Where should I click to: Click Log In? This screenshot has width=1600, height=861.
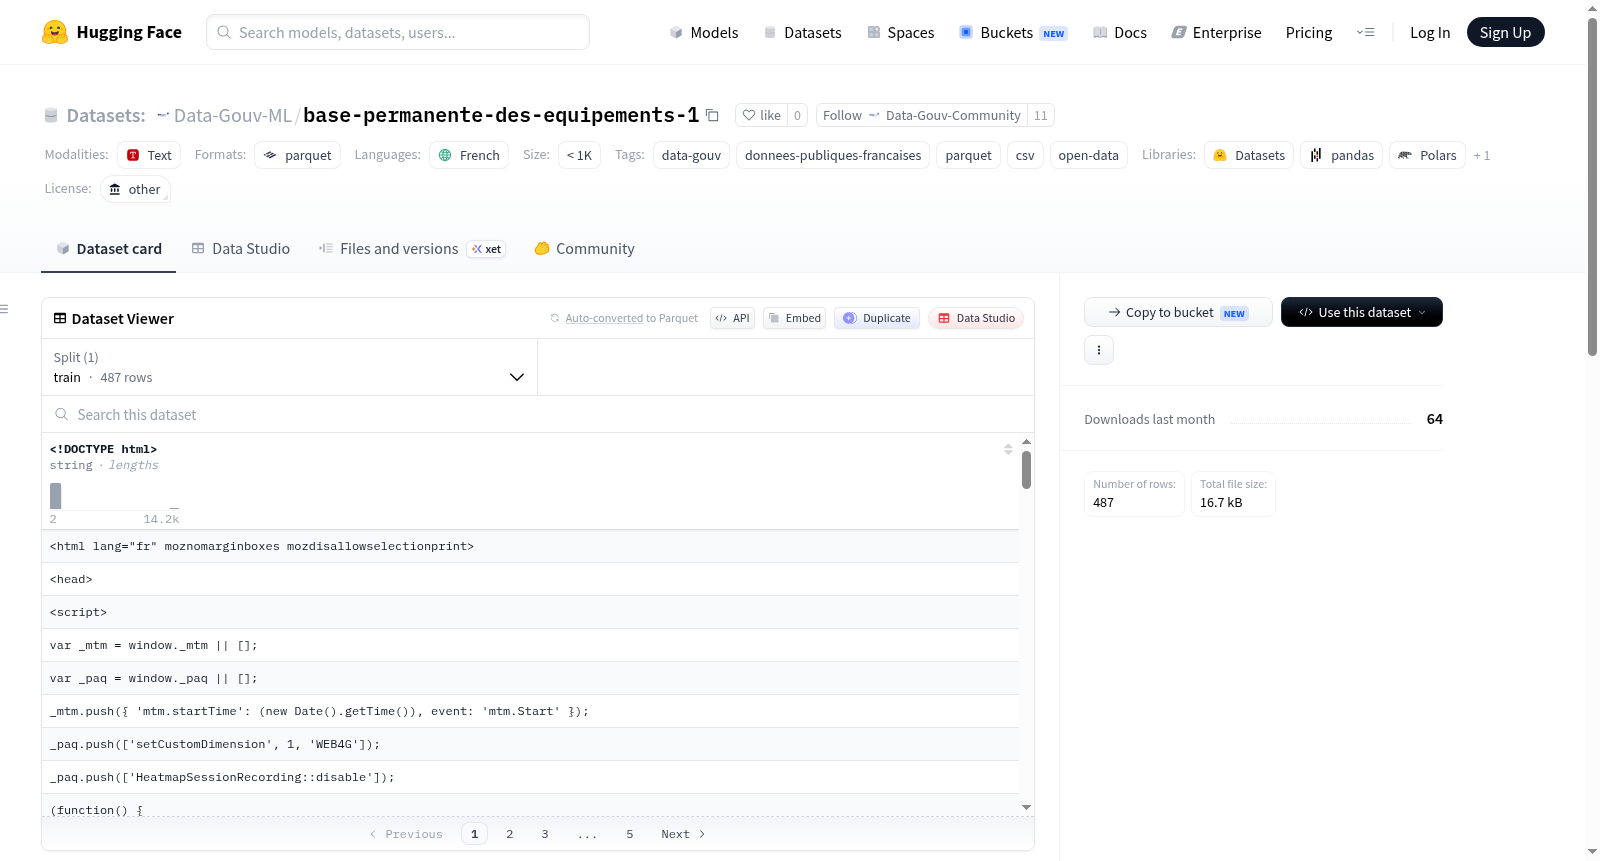click(1430, 32)
